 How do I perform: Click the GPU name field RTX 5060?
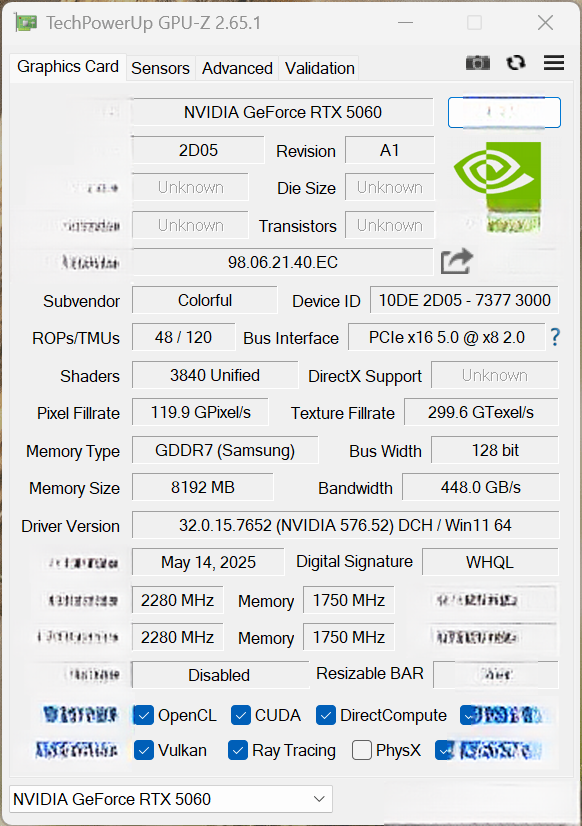pyautogui.click(x=283, y=112)
